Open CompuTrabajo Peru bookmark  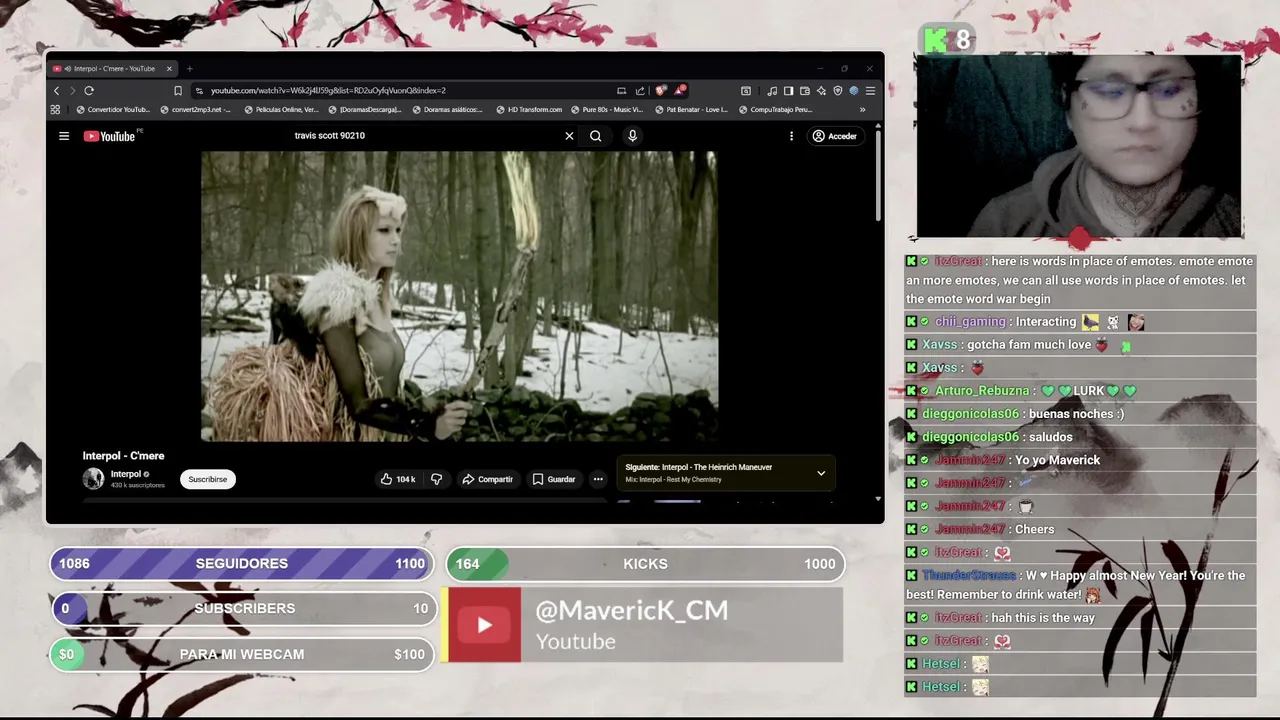click(775, 110)
